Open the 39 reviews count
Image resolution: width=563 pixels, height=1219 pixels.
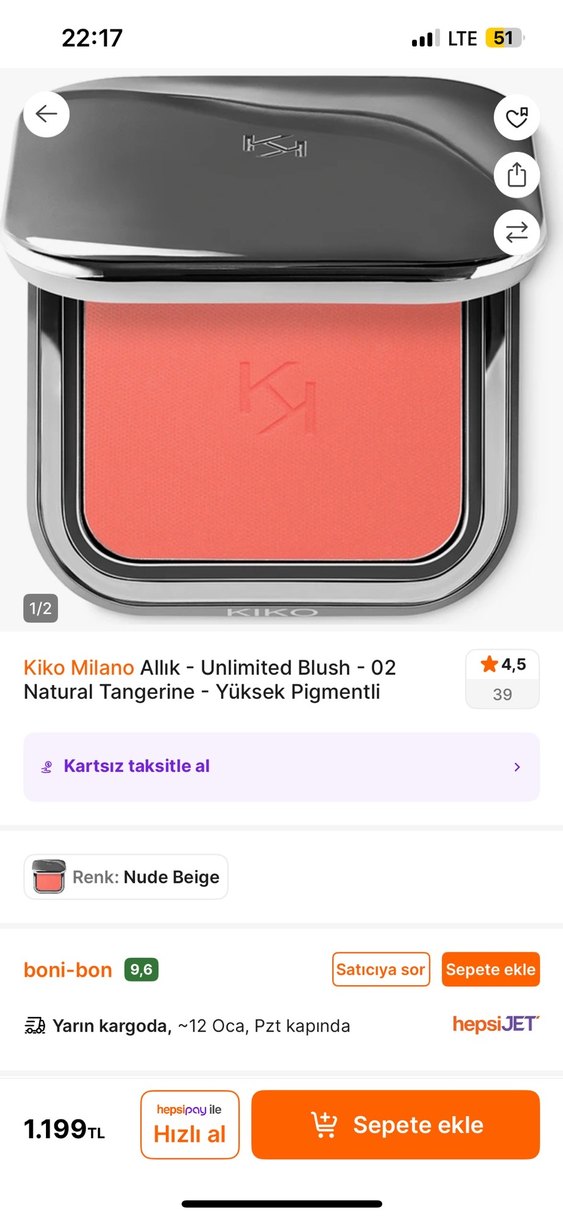tap(502, 694)
